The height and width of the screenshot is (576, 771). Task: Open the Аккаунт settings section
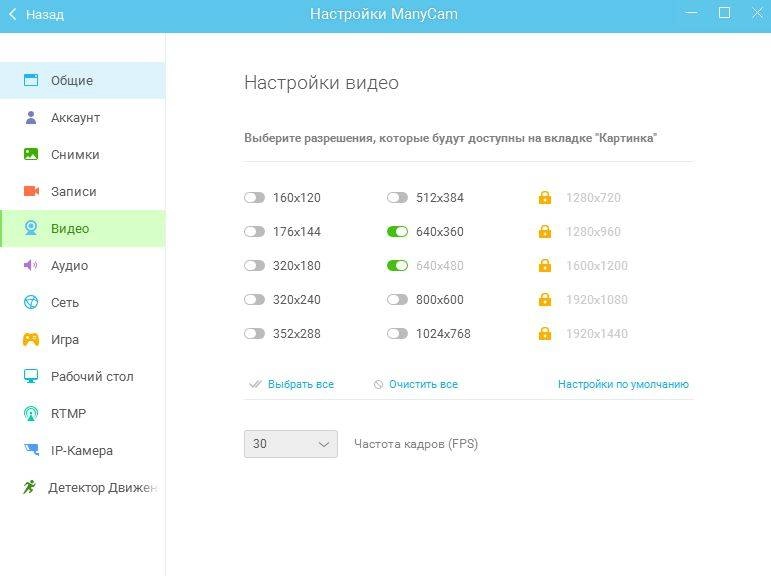(83, 117)
